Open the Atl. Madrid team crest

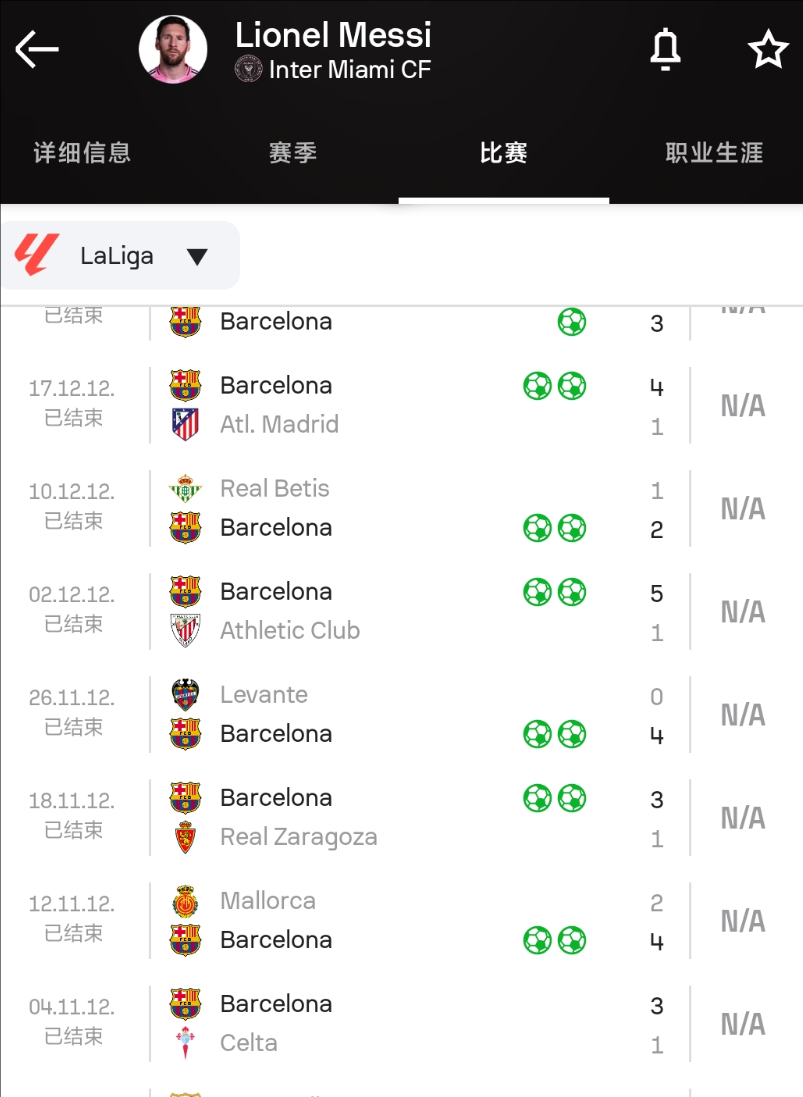pos(185,424)
